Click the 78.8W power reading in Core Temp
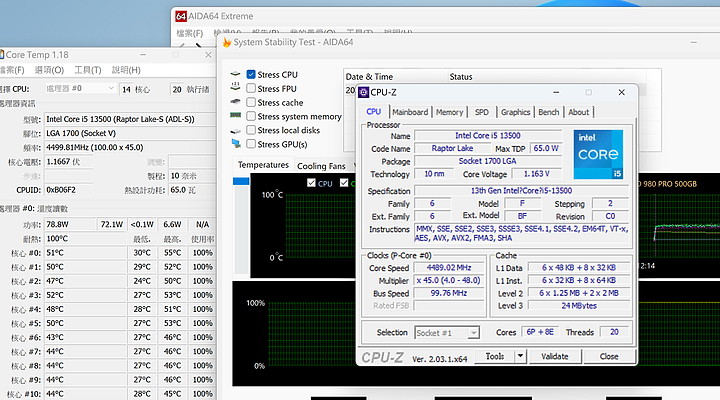Image resolution: width=720 pixels, height=400 pixels. (70, 225)
